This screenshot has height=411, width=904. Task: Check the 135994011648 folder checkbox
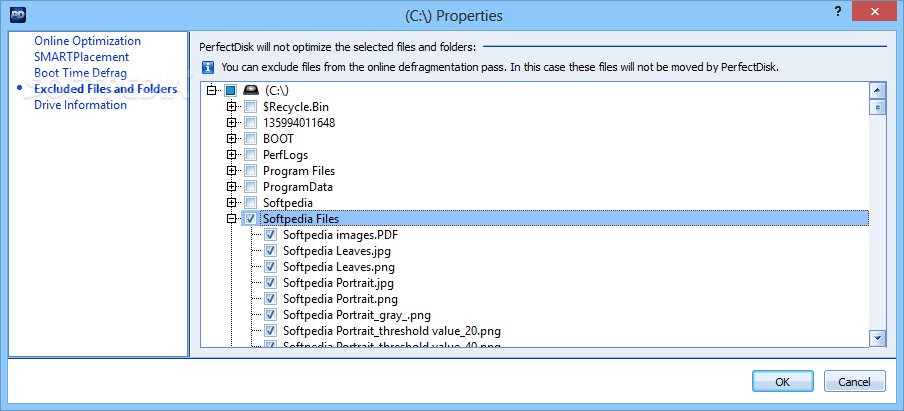251,123
